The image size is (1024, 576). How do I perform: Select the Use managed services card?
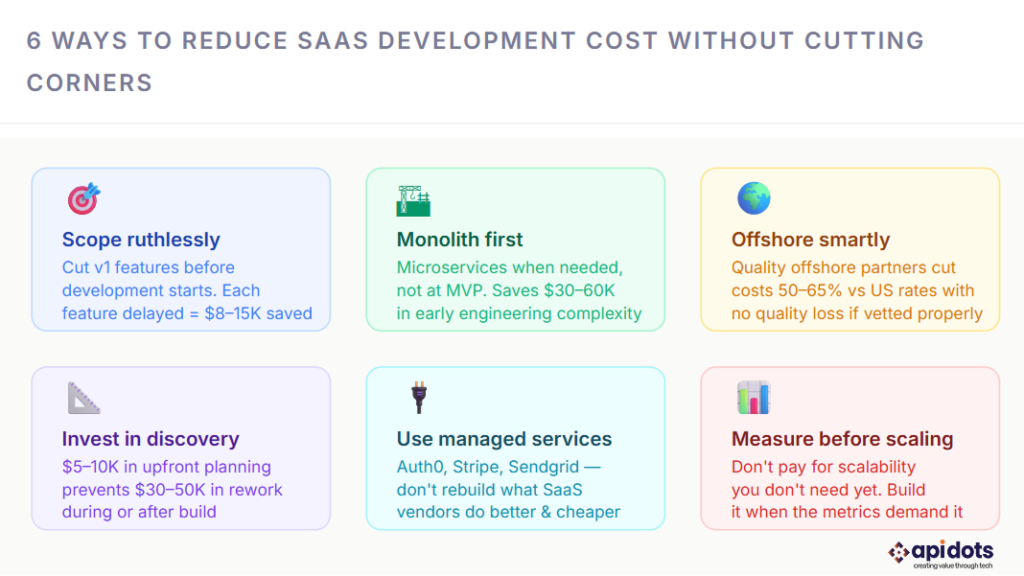tap(515, 448)
